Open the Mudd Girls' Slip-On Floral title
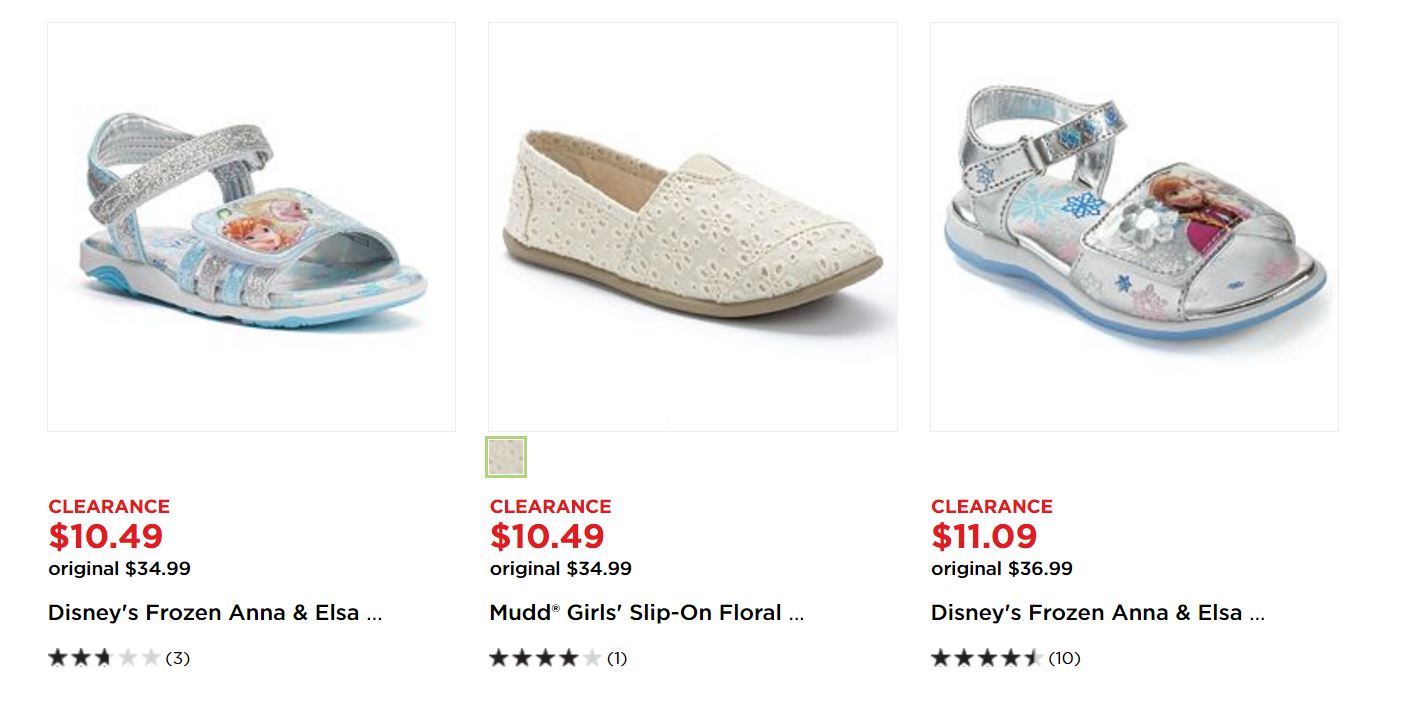Viewport: 1408px width, 716px height. pyautogui.click(x=646, y=613)
